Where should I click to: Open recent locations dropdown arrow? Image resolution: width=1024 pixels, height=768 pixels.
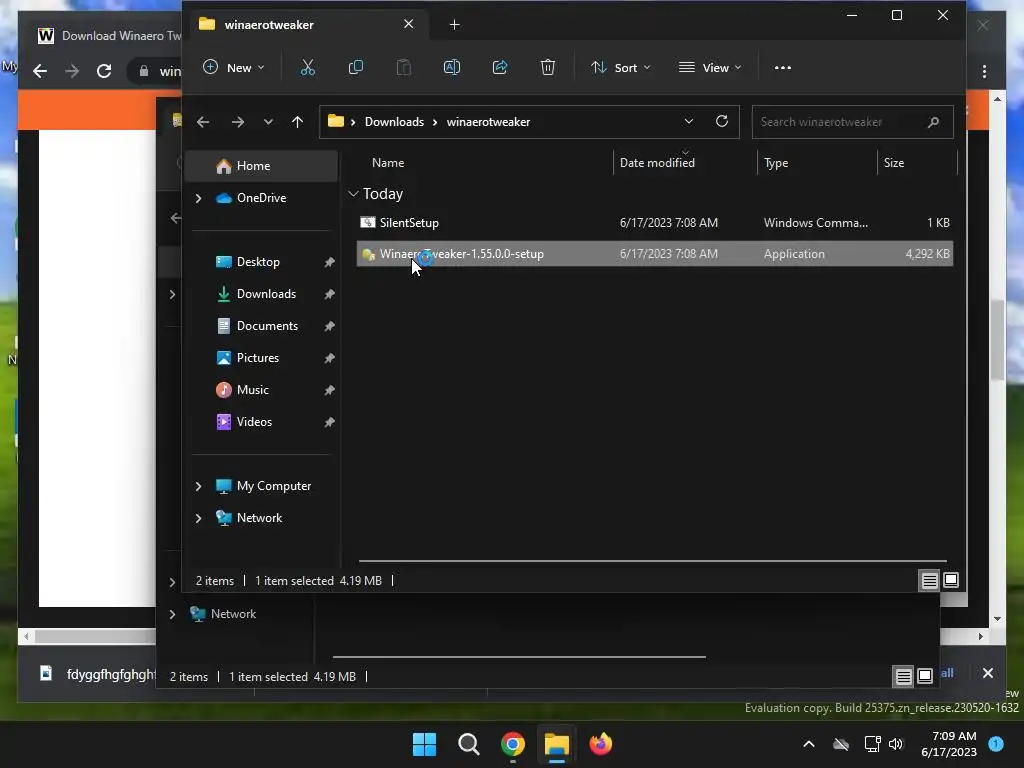268,122
